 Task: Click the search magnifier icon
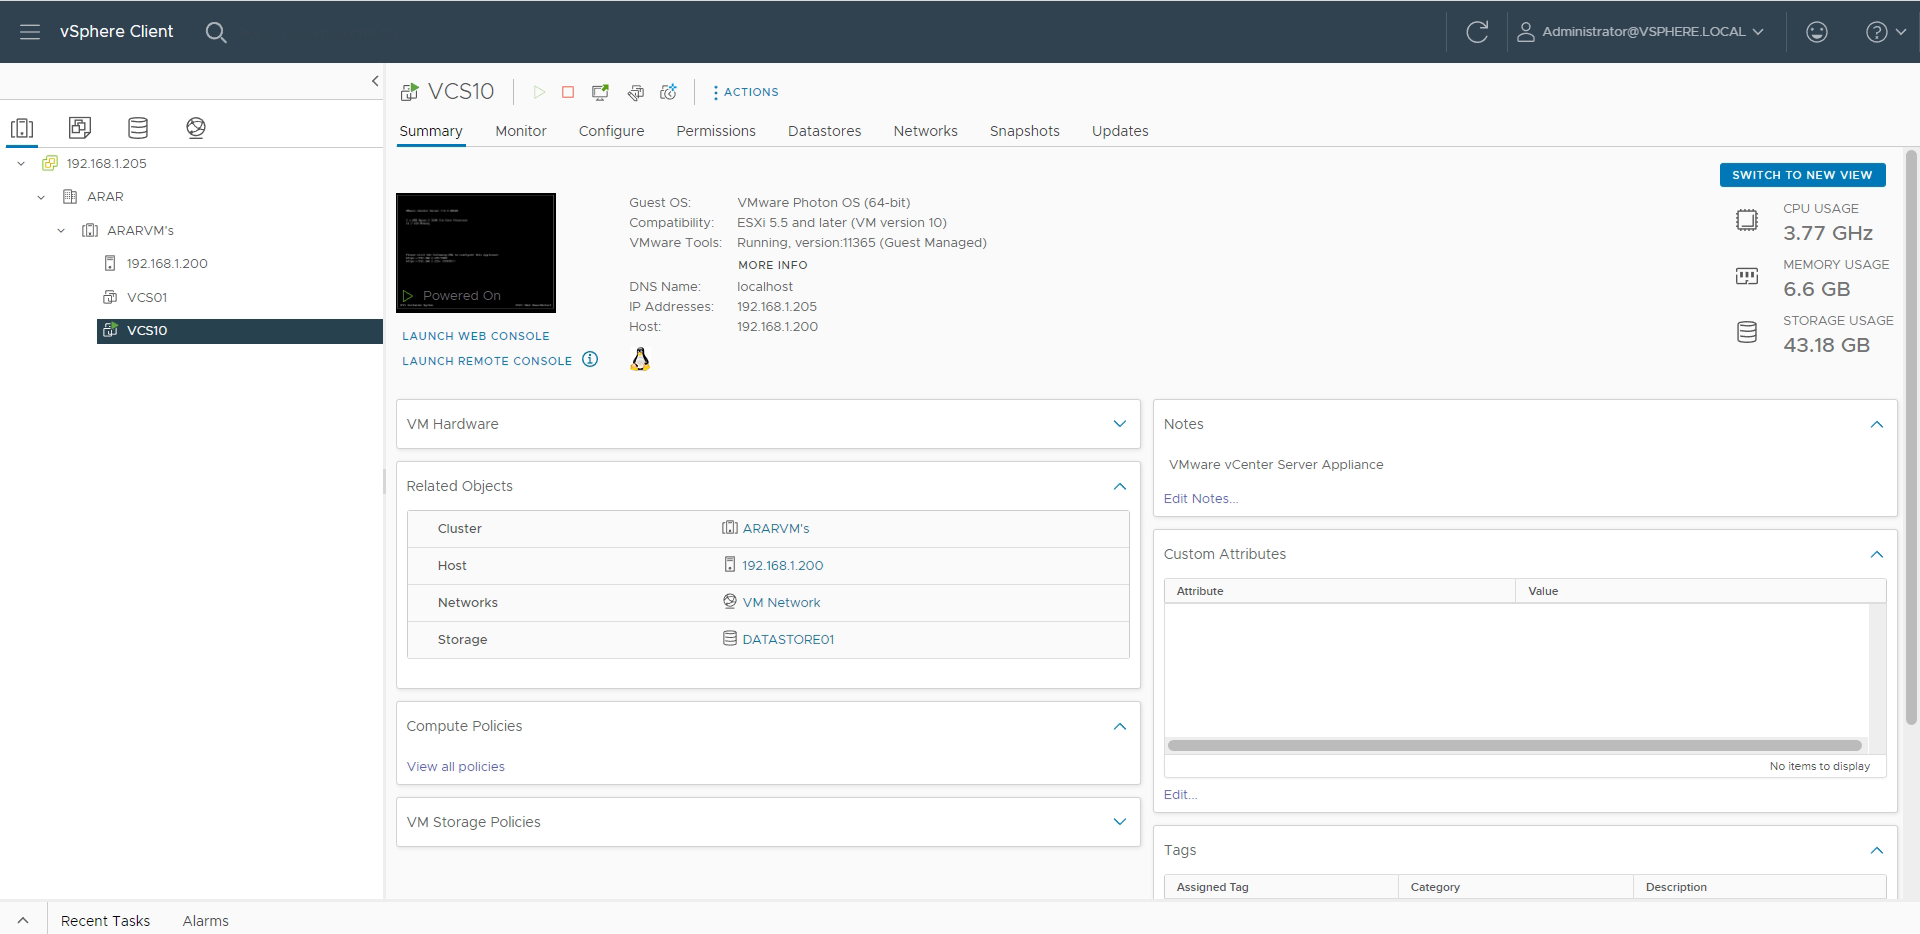pos(216,32)
